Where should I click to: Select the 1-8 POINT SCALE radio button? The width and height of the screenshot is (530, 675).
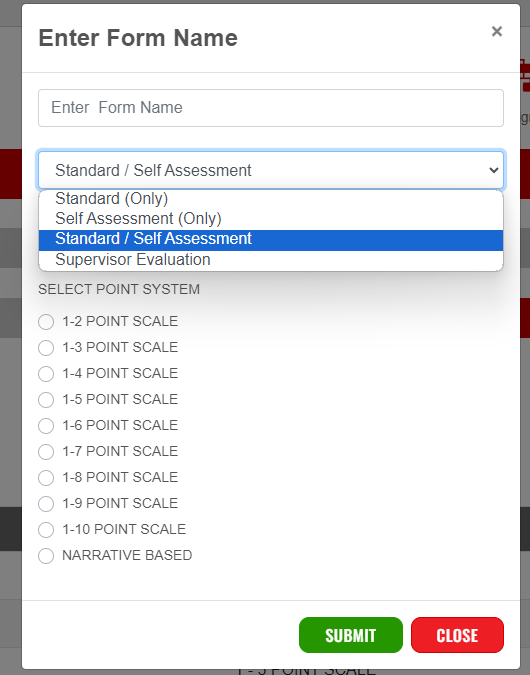click(x=46, y=477)
